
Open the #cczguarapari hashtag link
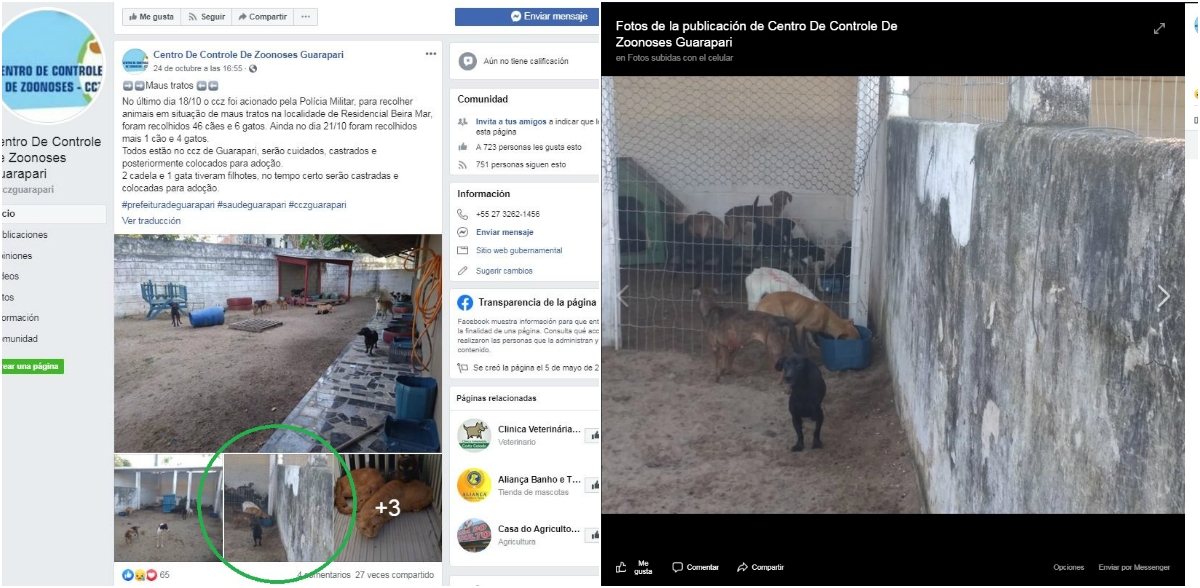pyautogui.click(x=318, y=204)
